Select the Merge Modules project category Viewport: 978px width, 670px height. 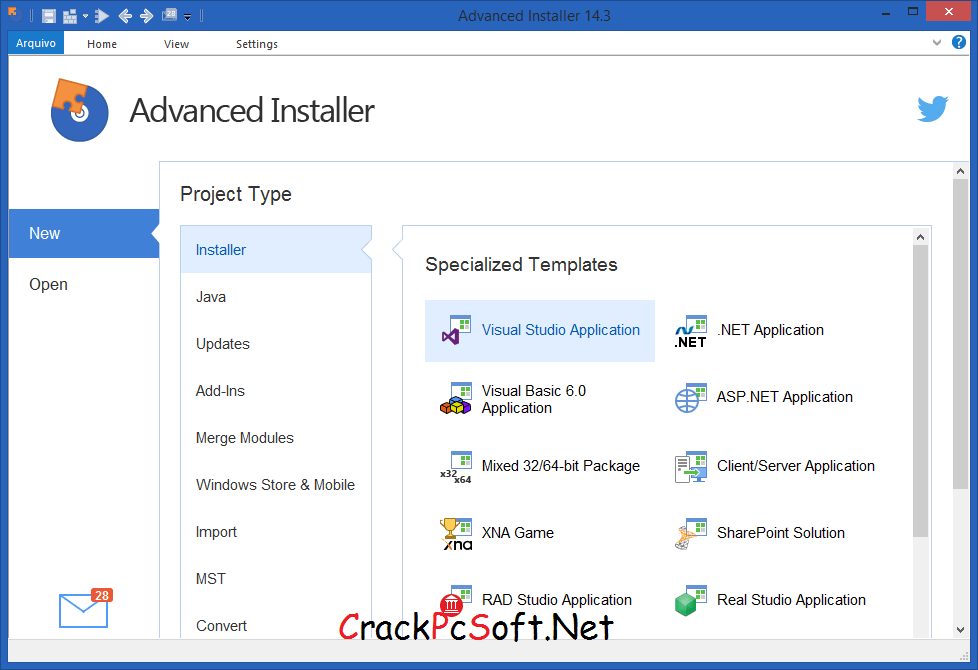276,438
